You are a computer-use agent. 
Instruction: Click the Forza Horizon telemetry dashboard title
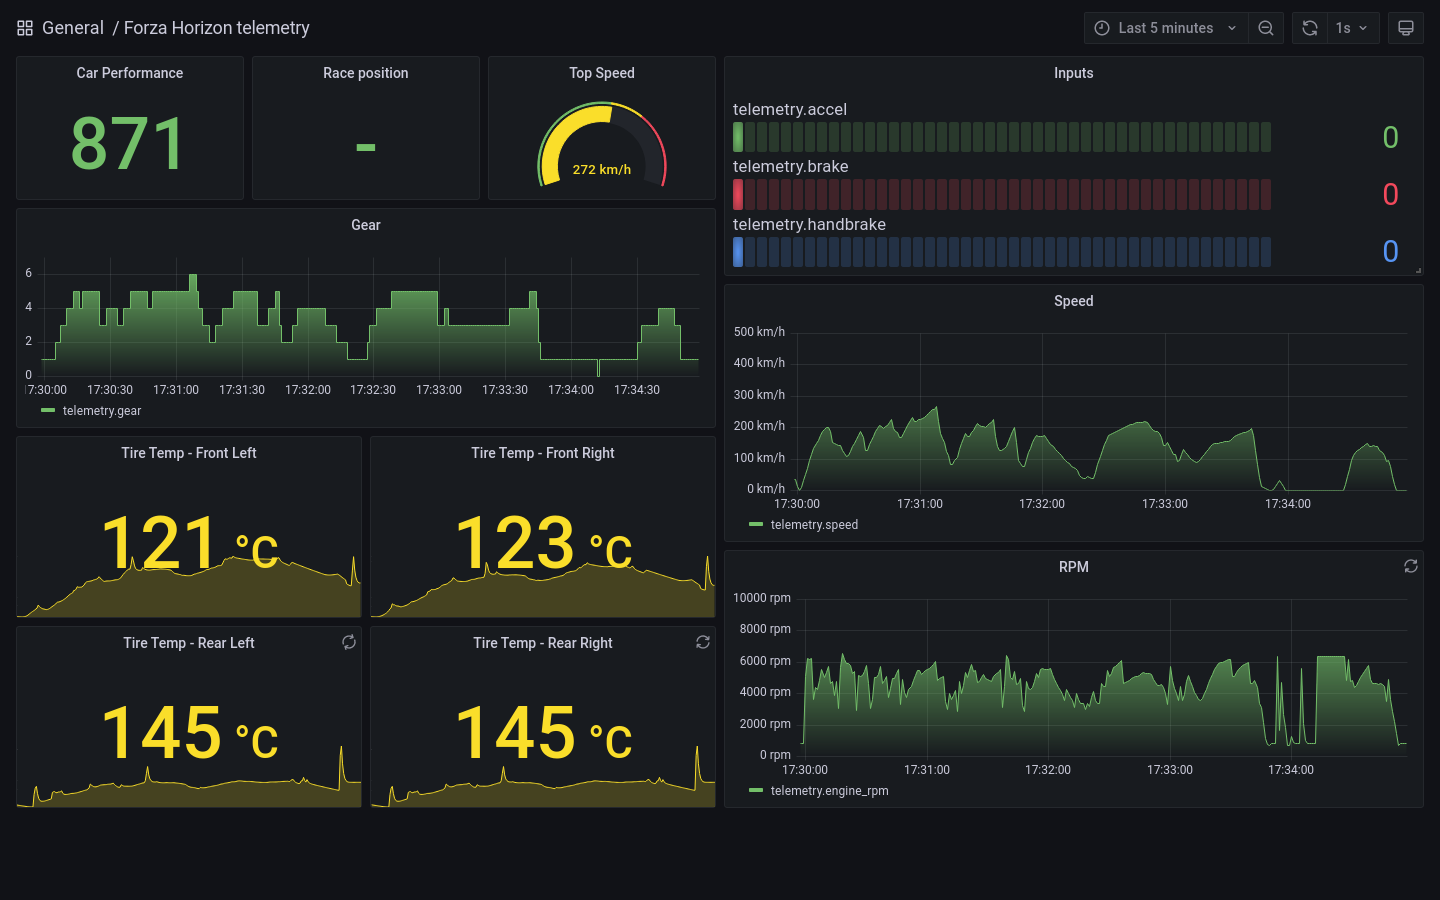click(x=217, y=28)
